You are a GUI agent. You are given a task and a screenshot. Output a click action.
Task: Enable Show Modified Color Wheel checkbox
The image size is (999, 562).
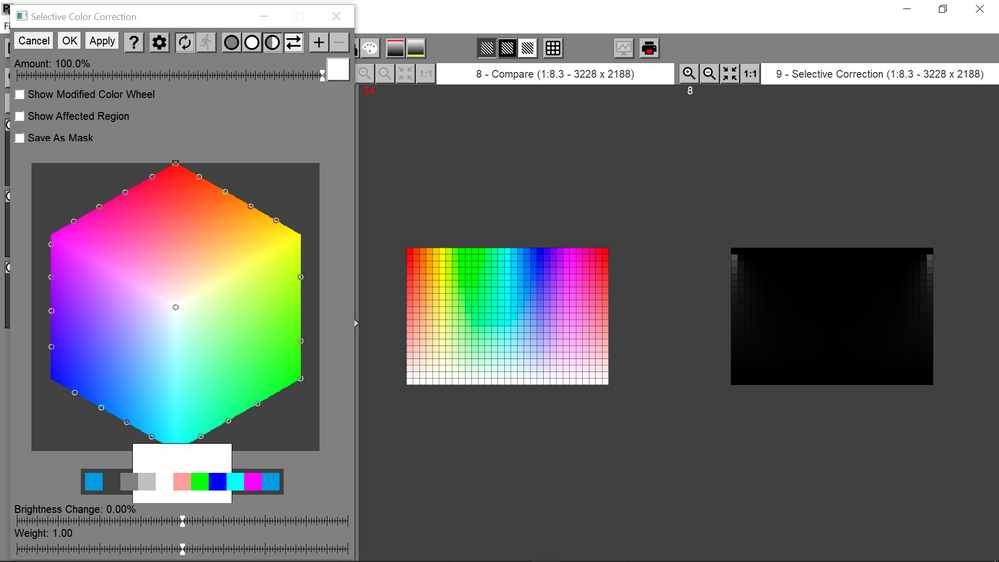click(20, 94)
